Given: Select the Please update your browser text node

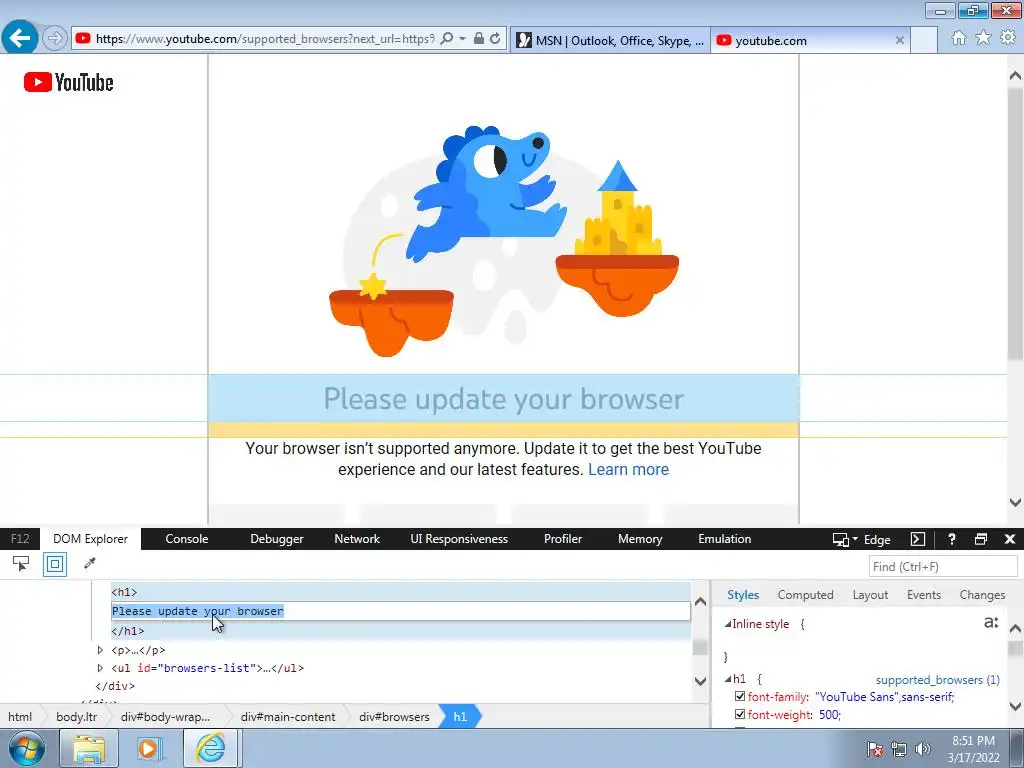Looking at the screenshot, I should pos(400,611).
